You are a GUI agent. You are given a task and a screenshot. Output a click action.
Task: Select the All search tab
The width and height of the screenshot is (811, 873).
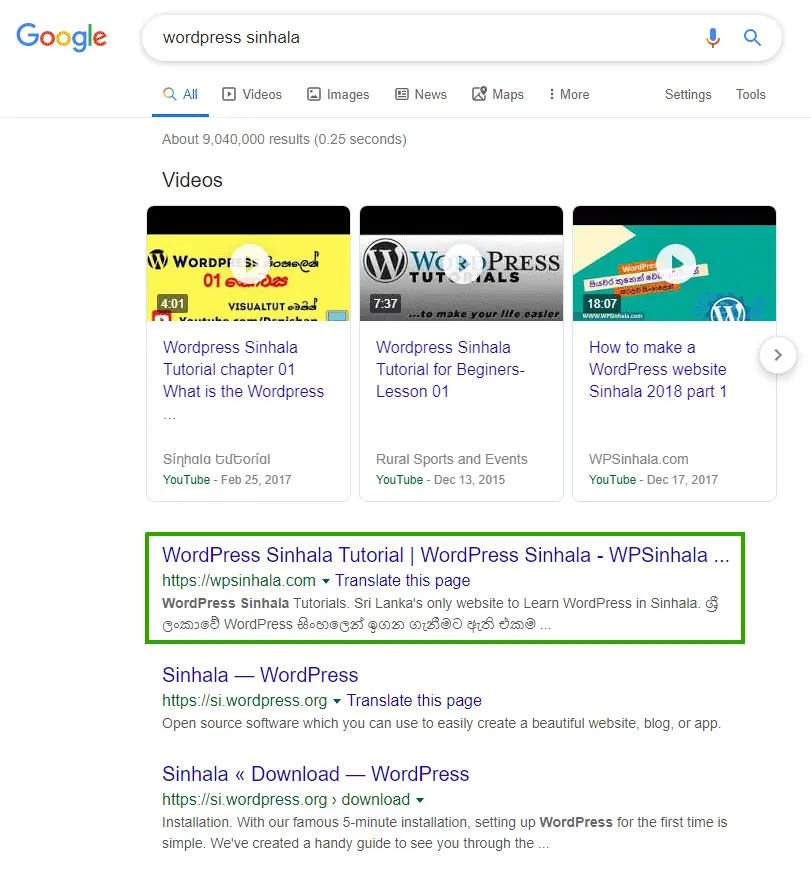point(180,94)
